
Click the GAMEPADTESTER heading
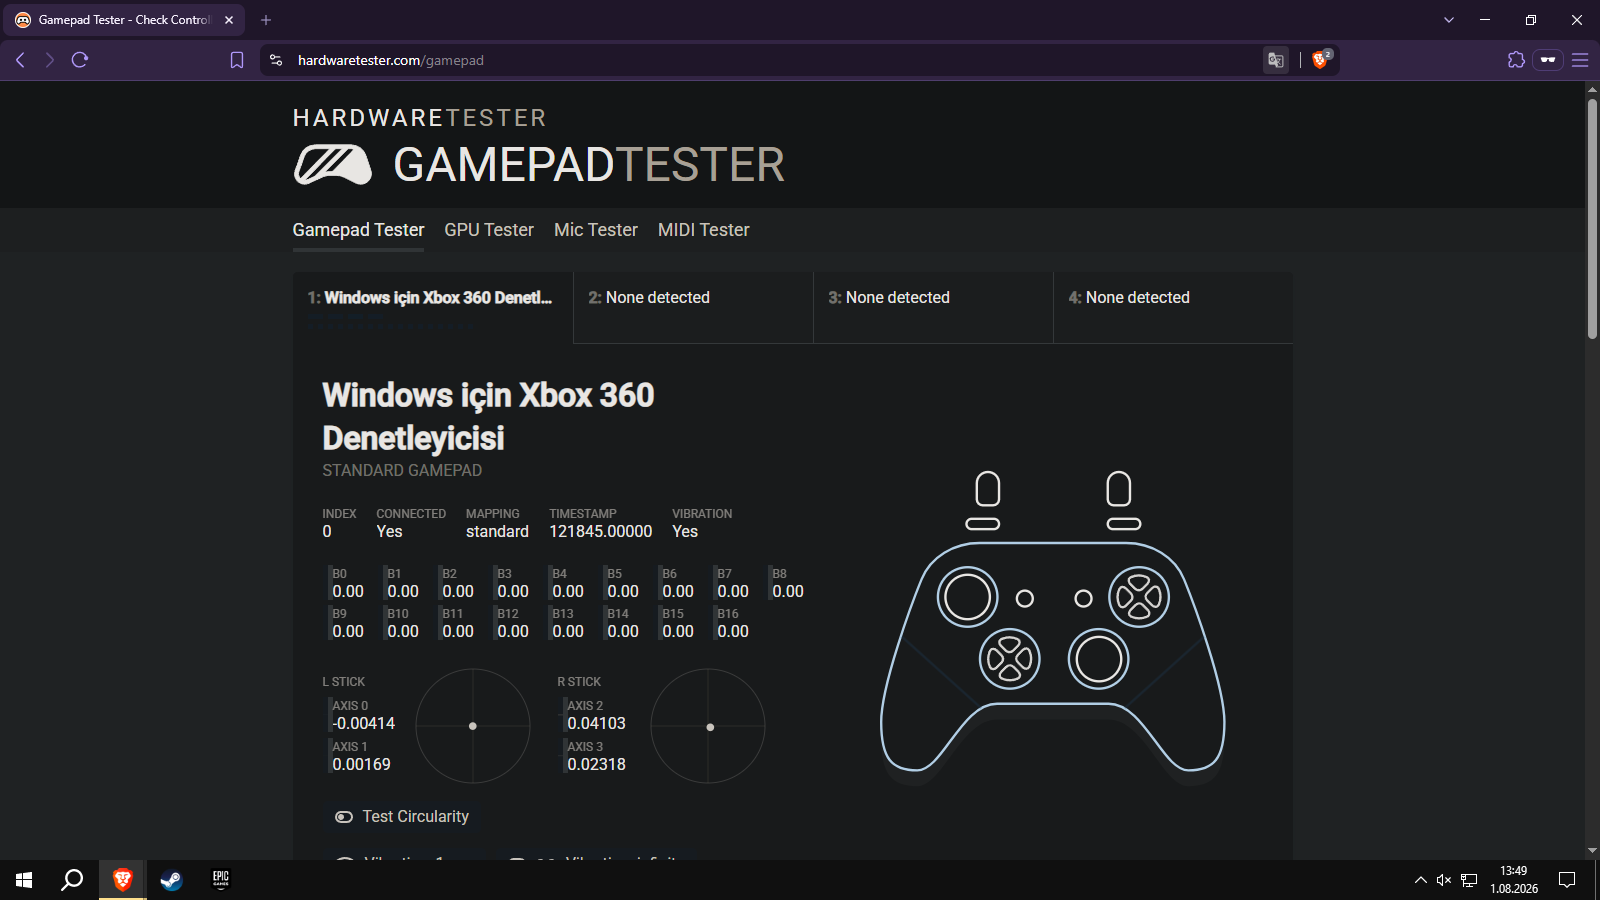coord(589,165)
